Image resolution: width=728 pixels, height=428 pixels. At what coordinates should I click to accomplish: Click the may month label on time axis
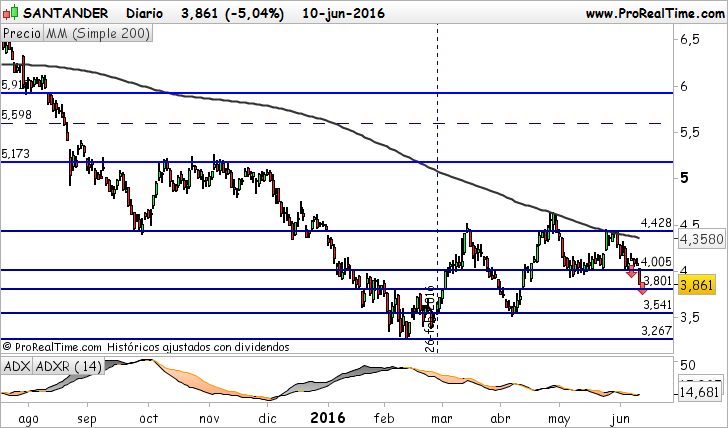point(559,420)
